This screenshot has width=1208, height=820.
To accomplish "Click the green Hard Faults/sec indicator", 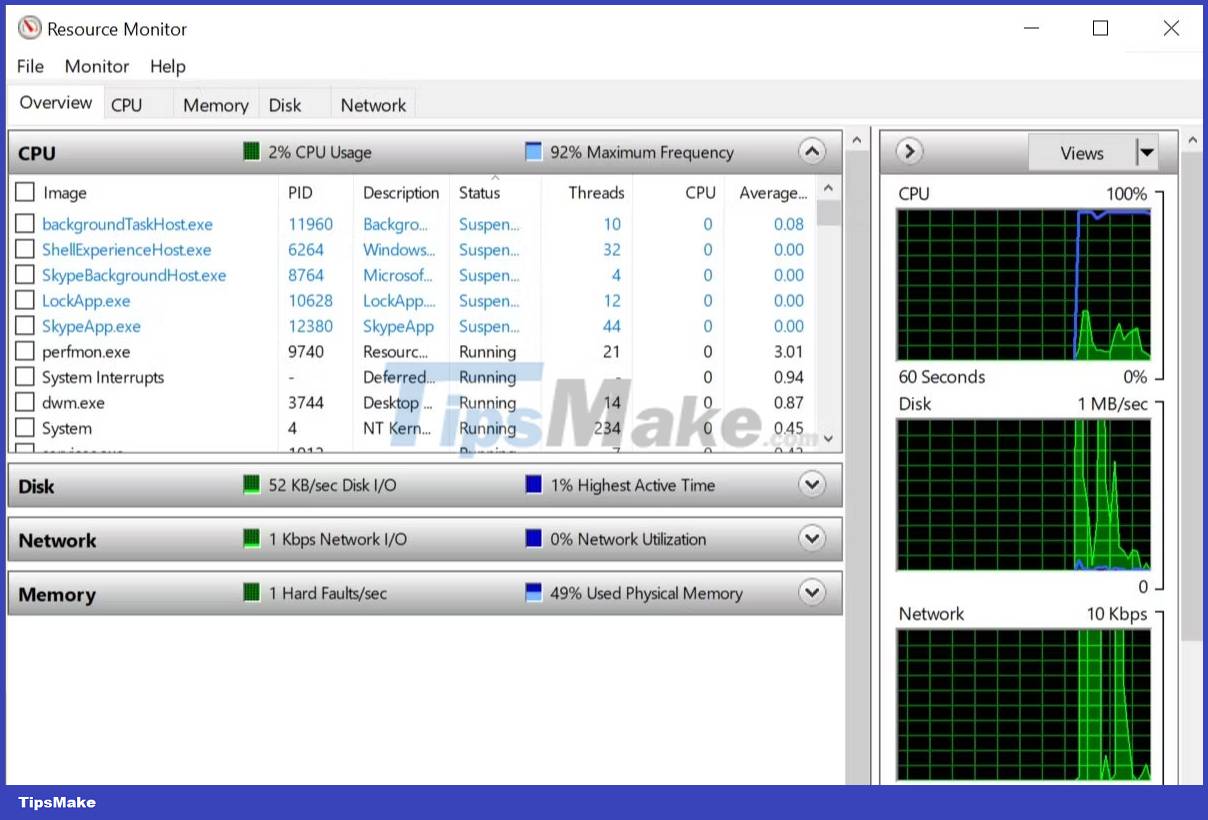I will coord(250,593).
